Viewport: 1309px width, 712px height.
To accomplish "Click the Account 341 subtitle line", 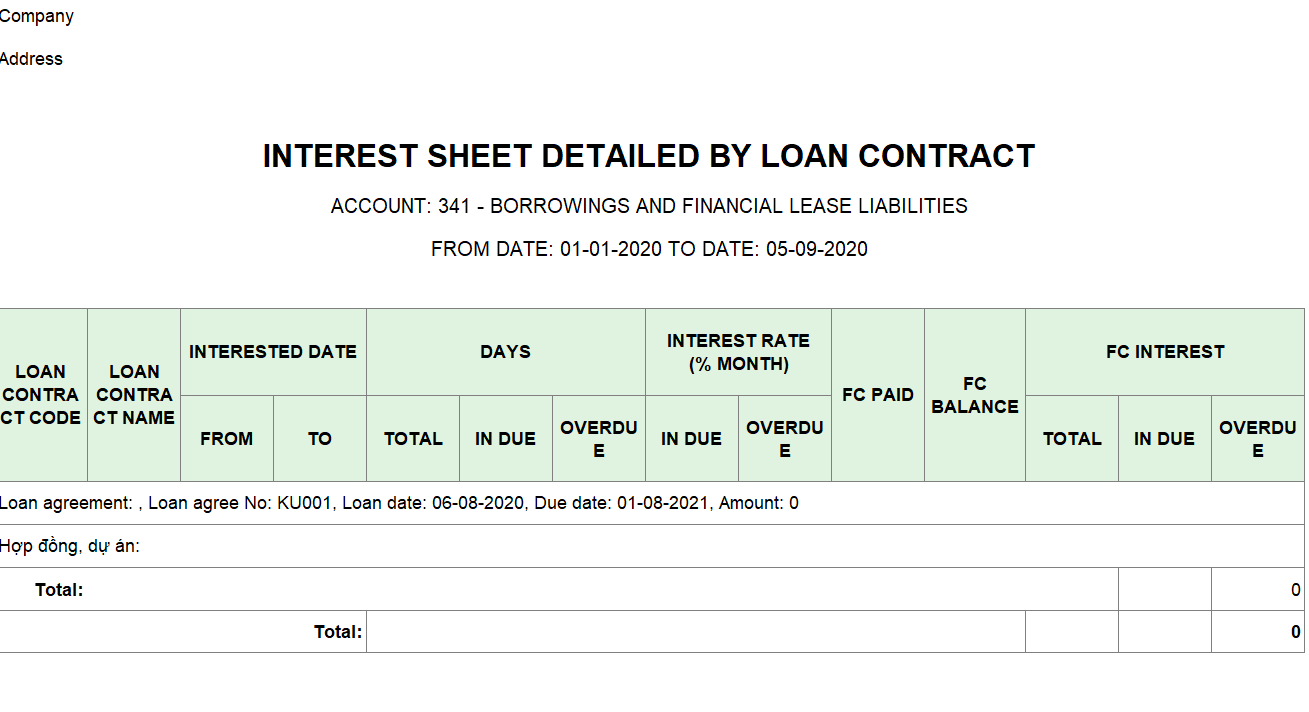I will (649, 206).
